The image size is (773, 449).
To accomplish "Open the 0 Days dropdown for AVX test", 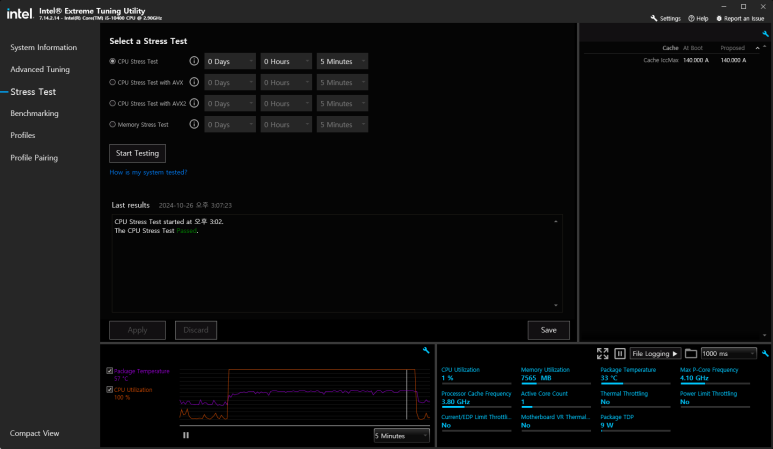I will point(230,82).
